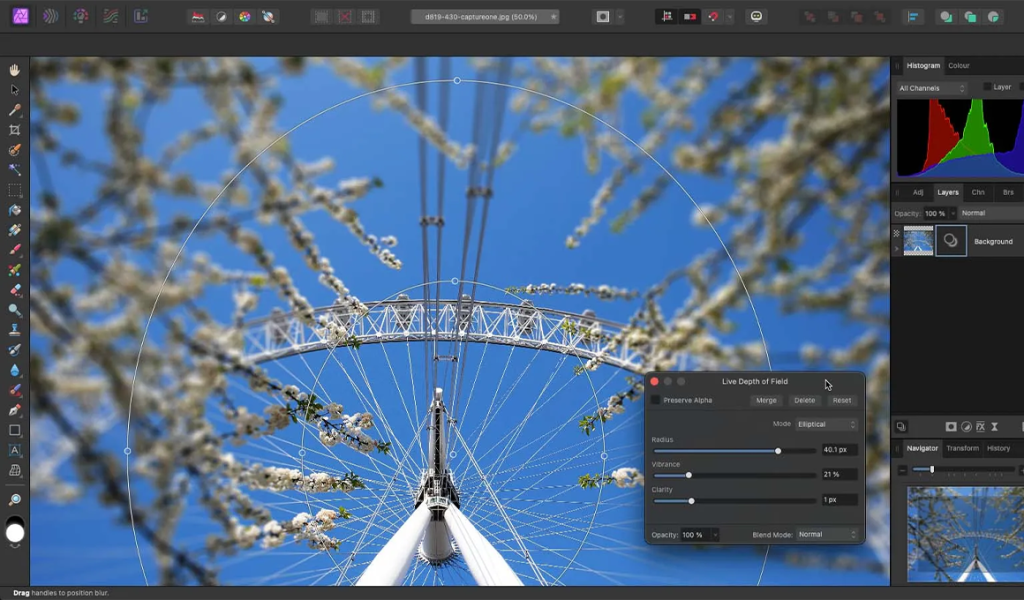The image size is (1024, 600).
Task: Click Reset in the Live Depth of Field dialog
Action: (842, 400)
